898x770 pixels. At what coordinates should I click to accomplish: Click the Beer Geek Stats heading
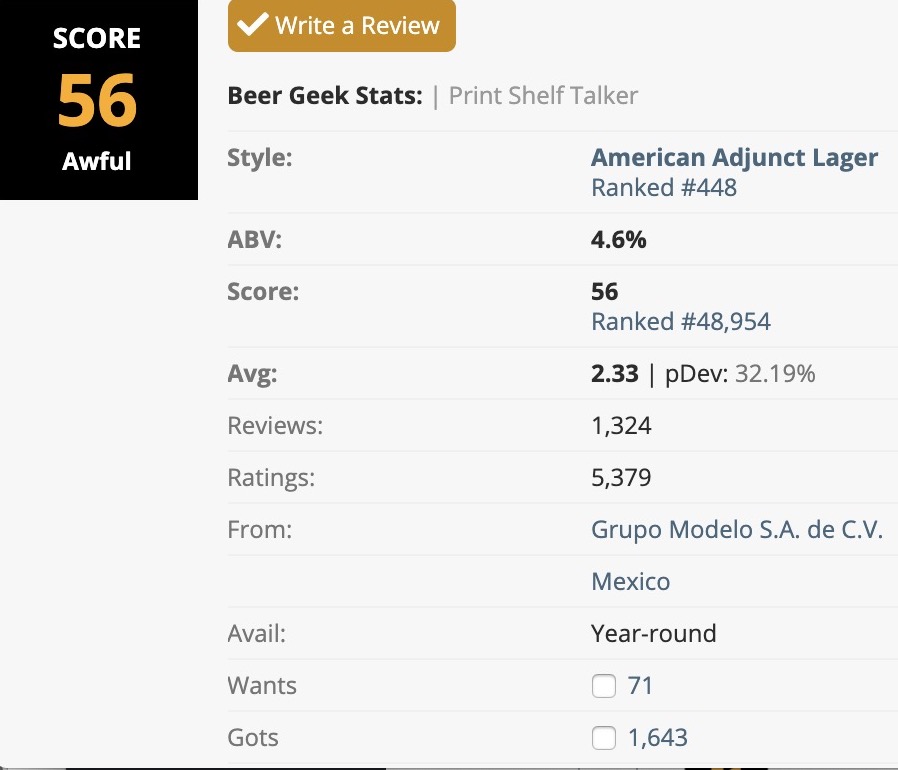coord(325,96)
